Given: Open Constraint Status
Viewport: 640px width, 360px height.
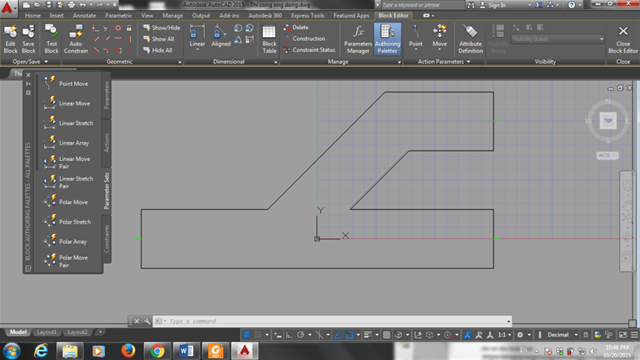Looking at the screenshot, I should coord(309,50).
